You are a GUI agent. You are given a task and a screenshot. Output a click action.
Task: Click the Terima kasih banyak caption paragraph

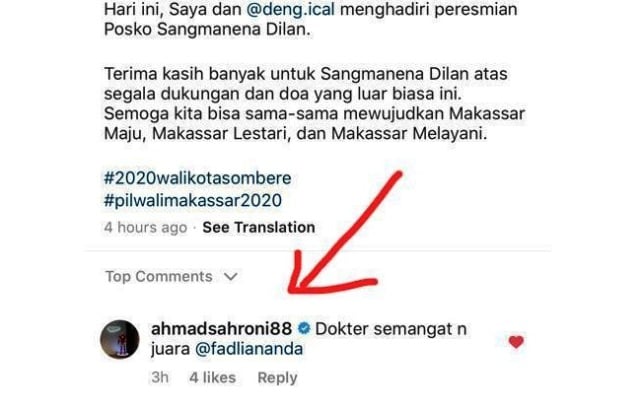tap(314, 104)
